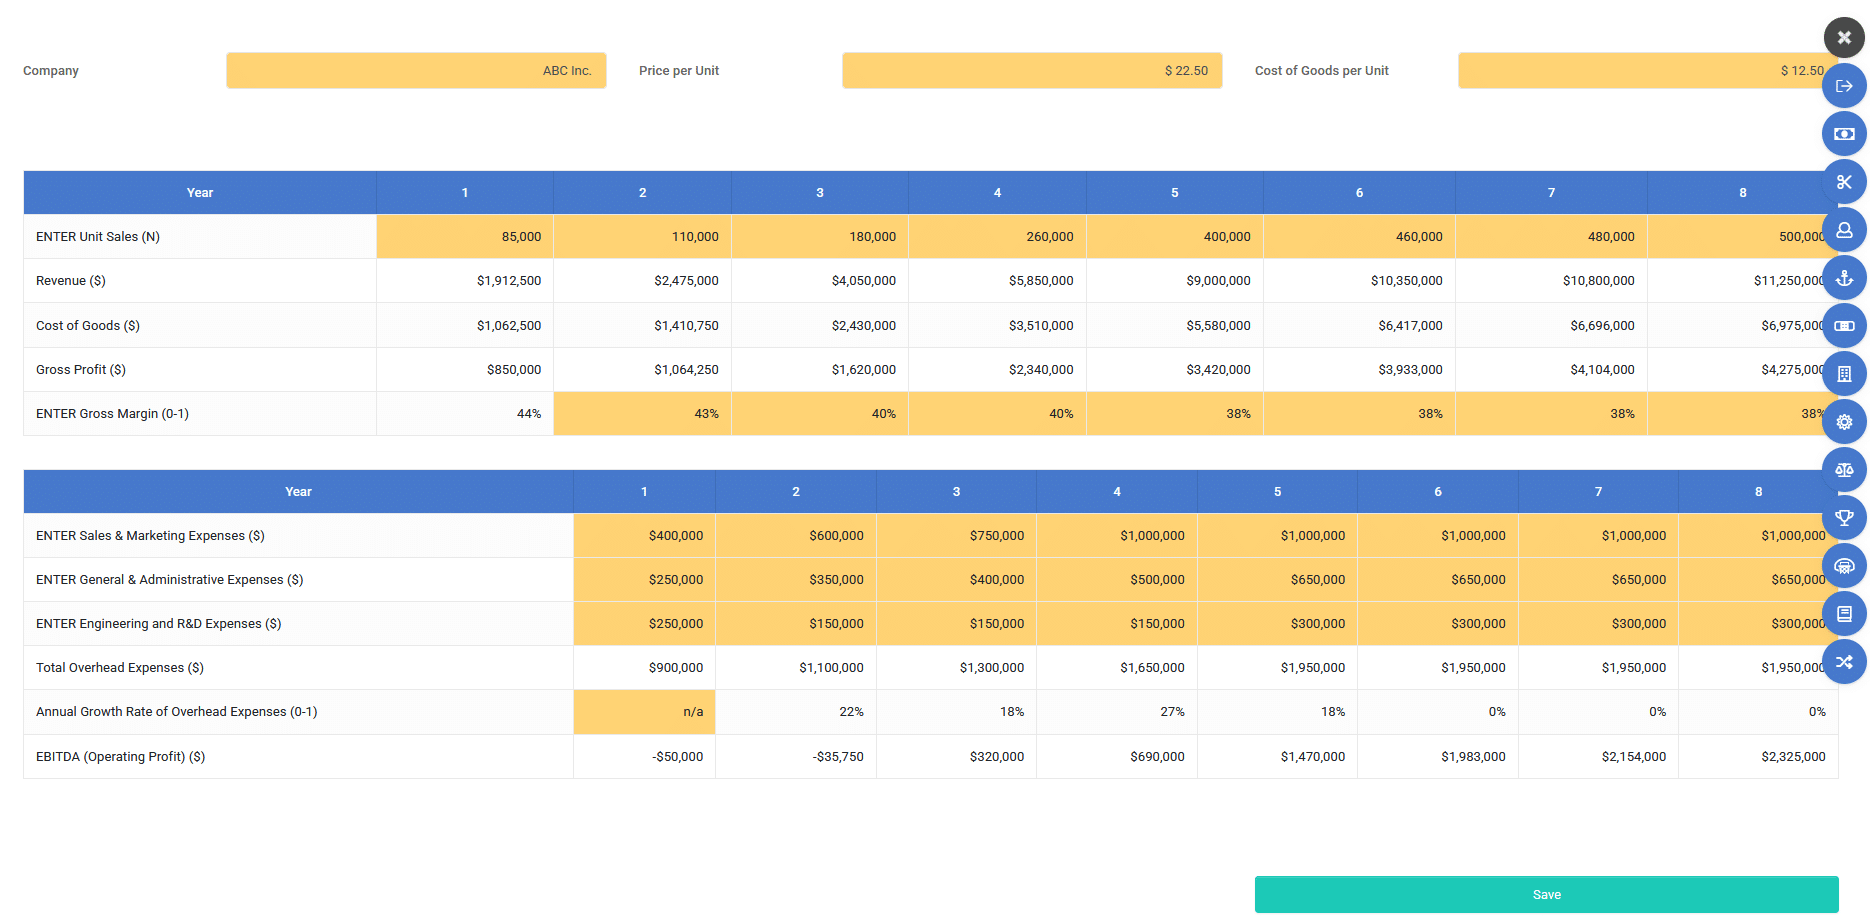Open the money bill icon button
Viewport: 1870px width, 922px height.
(1844, 134)
